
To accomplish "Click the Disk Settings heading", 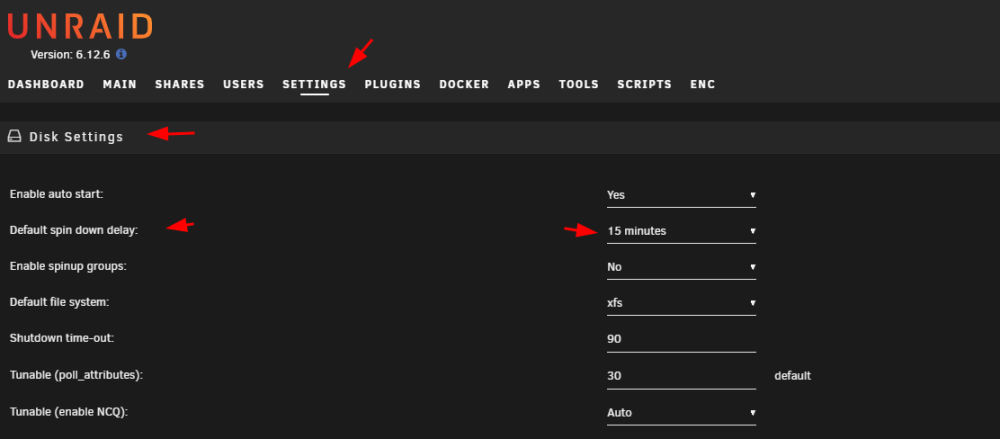I will [x=77, y=137].
